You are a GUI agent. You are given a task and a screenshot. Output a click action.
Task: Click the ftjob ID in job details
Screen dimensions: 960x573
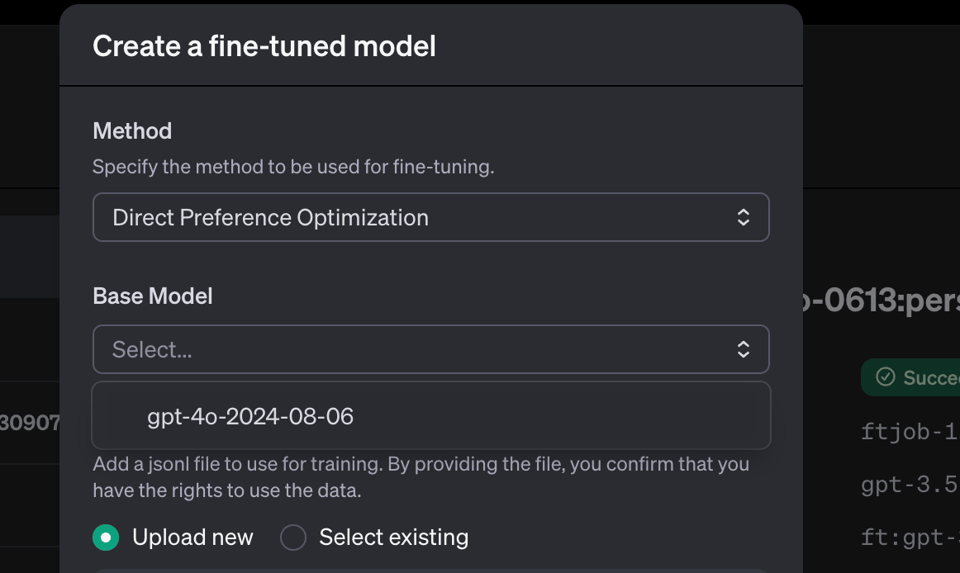coord(908,432)
